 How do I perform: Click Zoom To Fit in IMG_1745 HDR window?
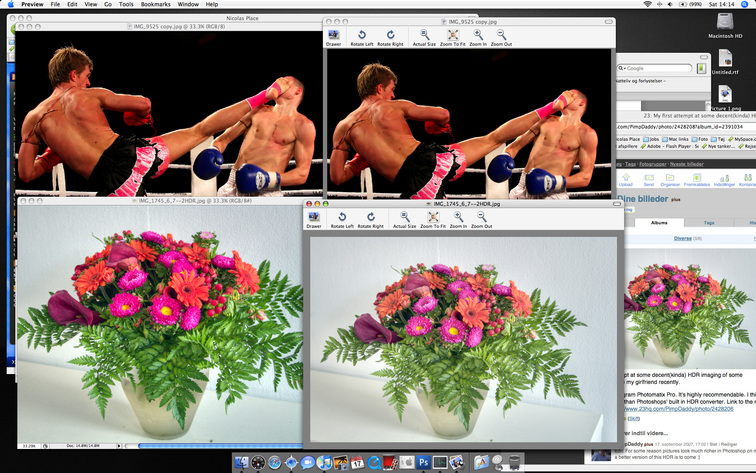(433, 220)
